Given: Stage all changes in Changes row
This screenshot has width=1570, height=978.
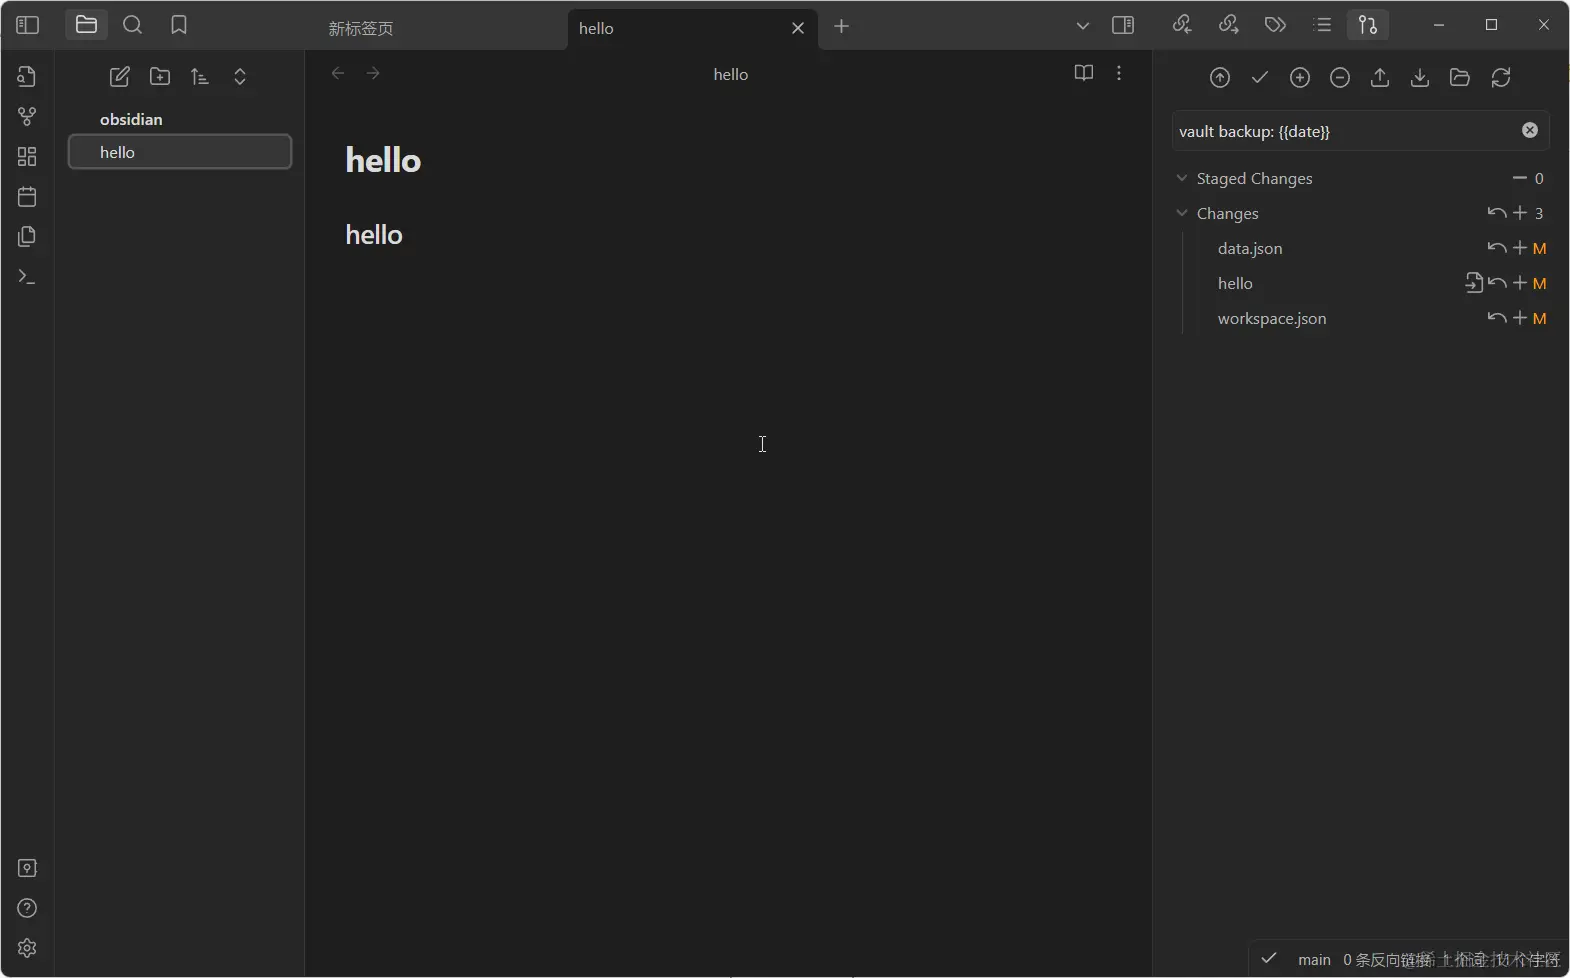Looking at the screenshot, I should [1520, 213].
